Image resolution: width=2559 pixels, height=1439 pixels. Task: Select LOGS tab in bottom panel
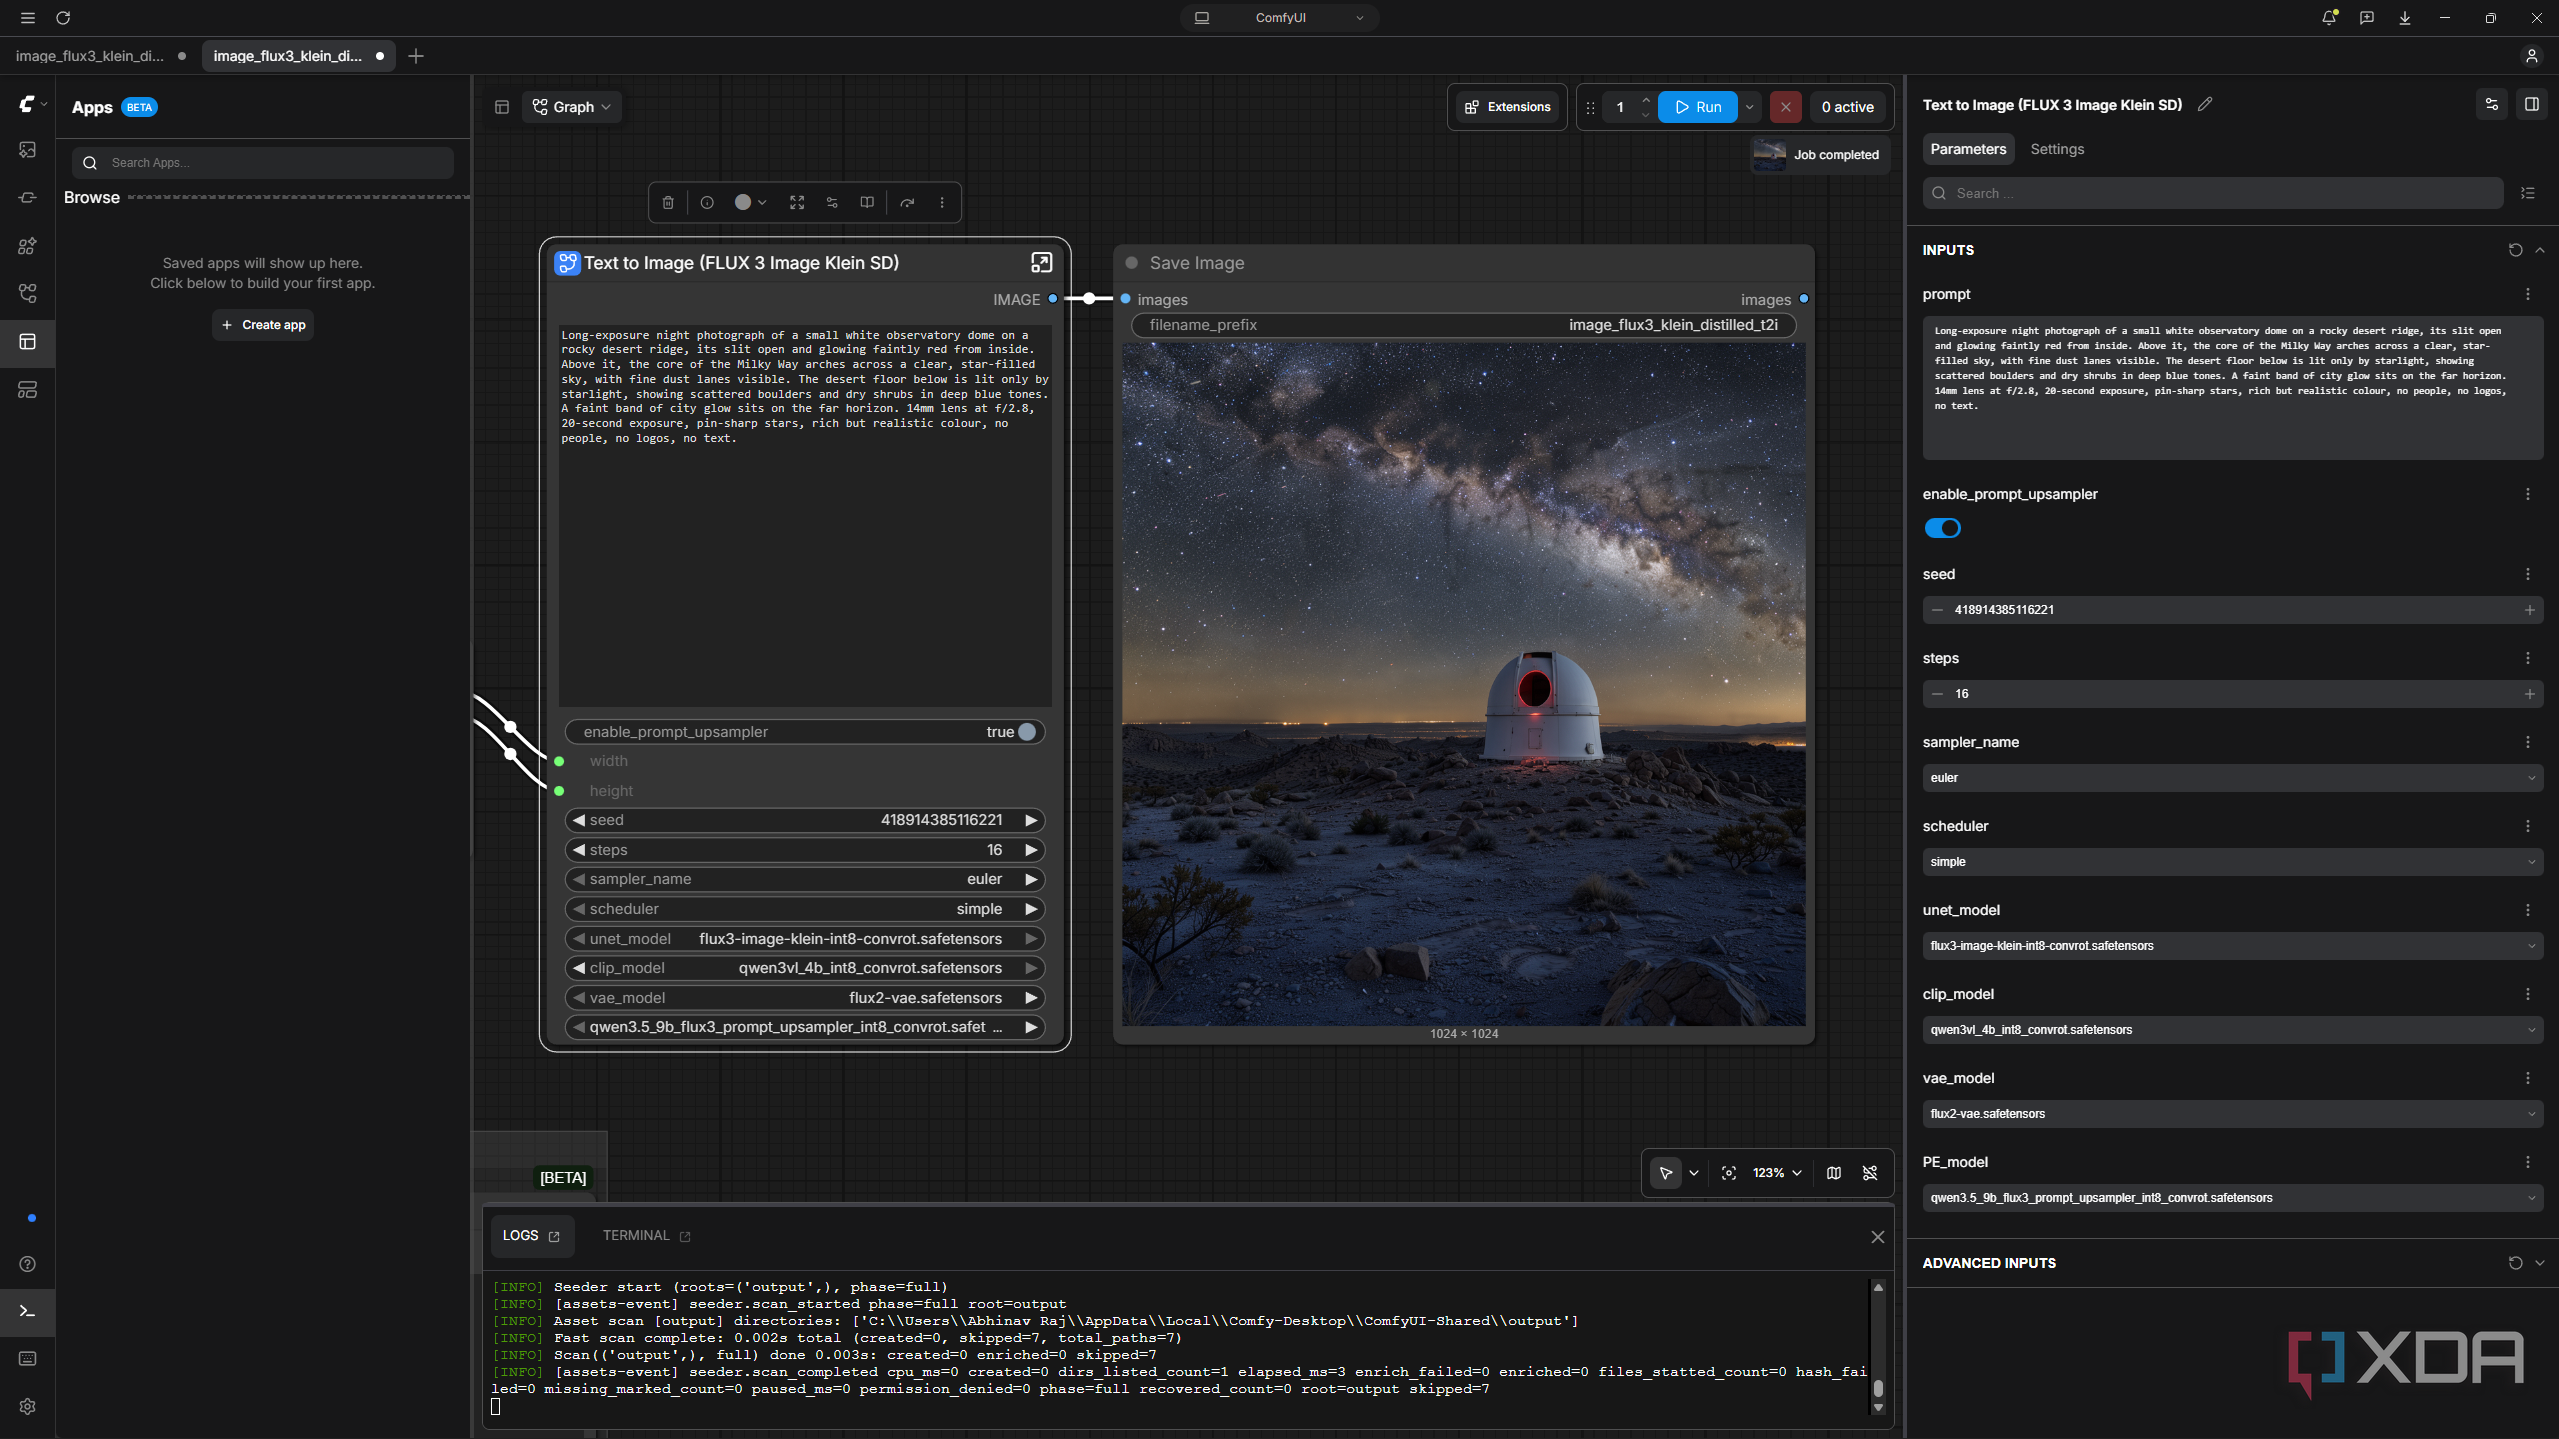531,1236
